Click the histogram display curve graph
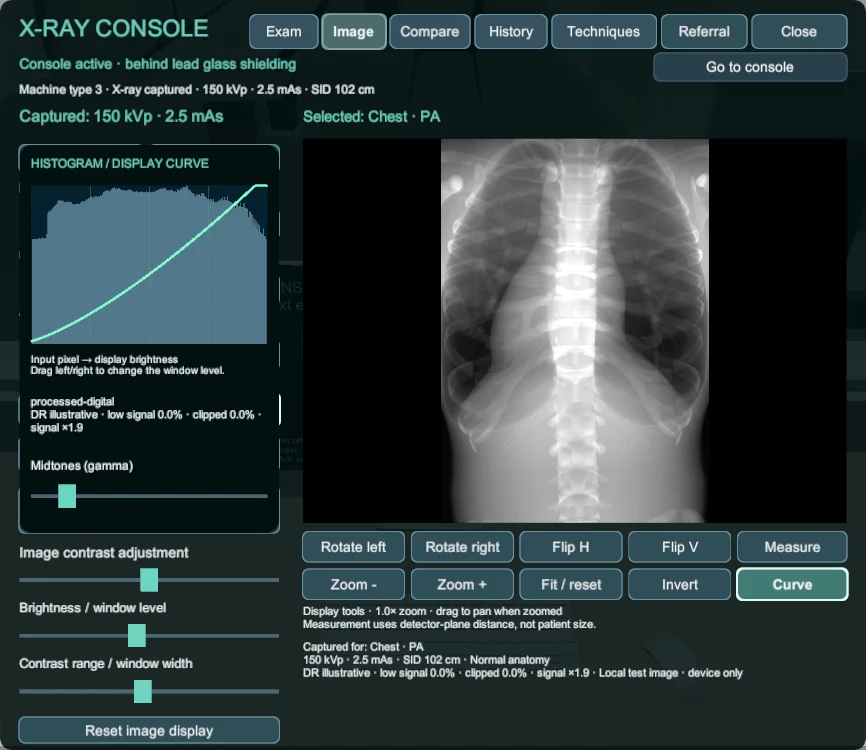866x750 pixels. pos(149,264)
